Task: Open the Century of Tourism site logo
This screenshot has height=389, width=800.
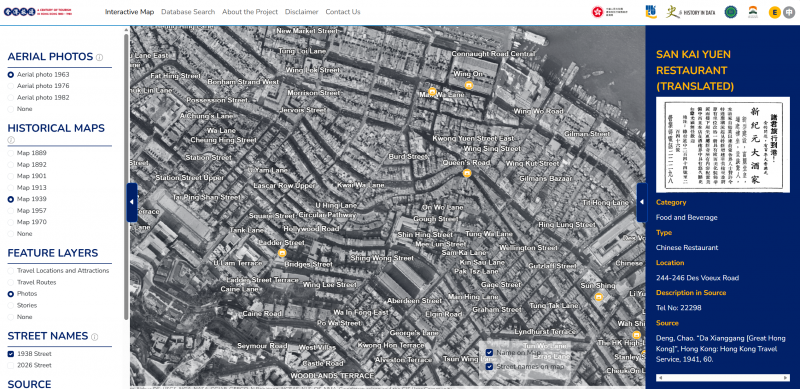Action: coord(37,11)
